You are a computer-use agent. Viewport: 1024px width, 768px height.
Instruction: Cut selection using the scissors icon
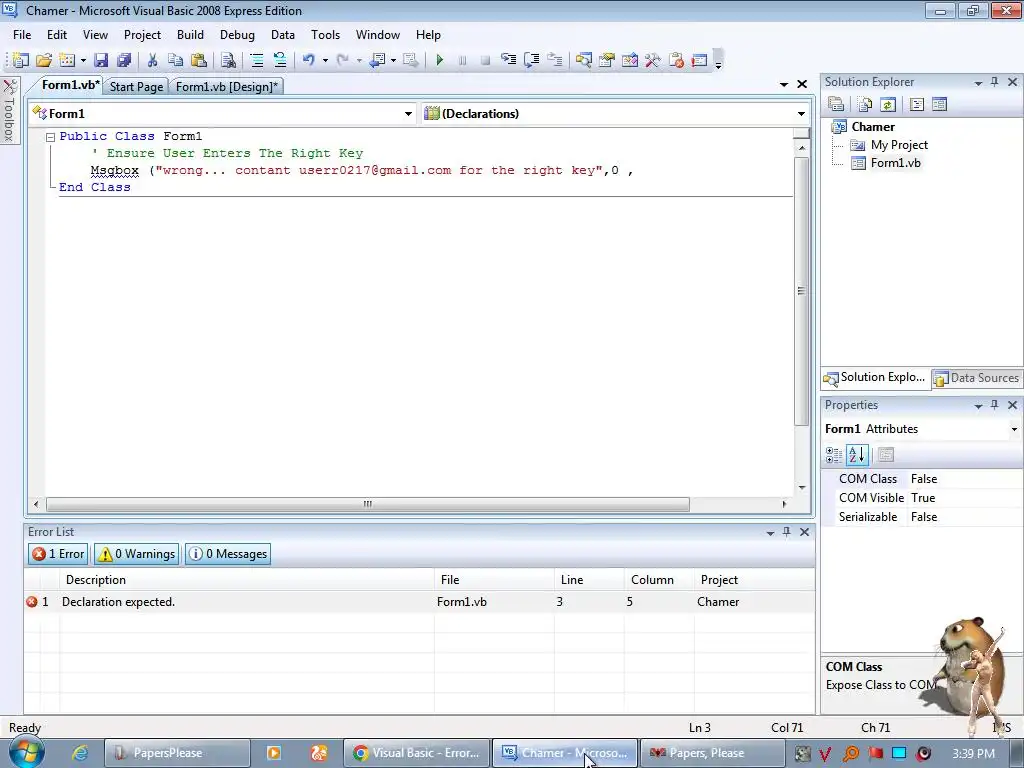point(152,61)
